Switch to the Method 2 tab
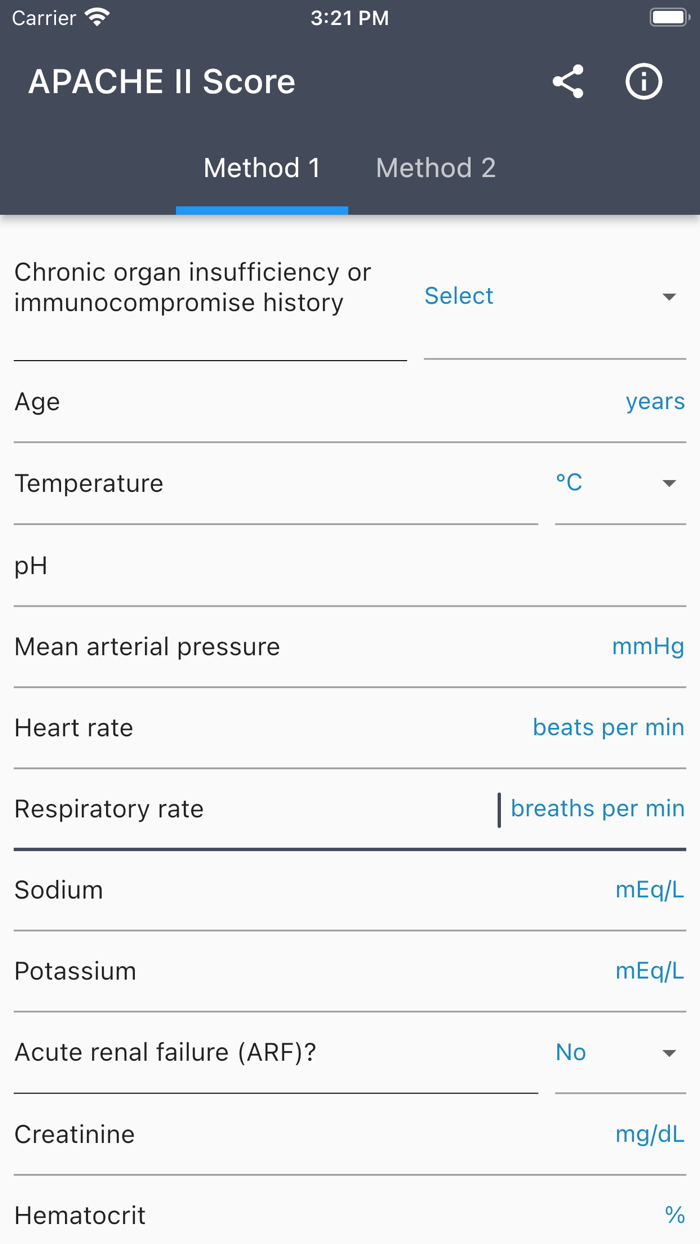The width and height of the screenshot is (700, 1244). pos(435,168)
